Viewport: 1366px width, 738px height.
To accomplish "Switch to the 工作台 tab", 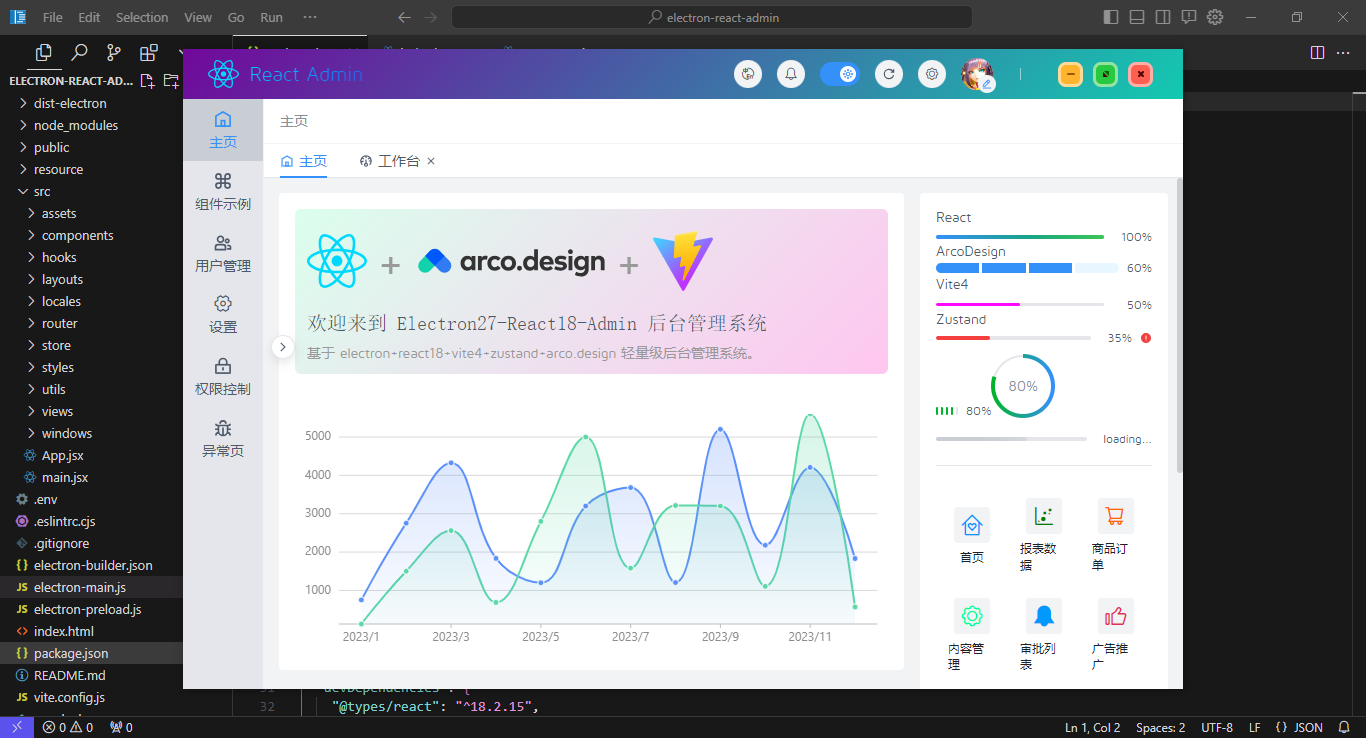I will click(389, 161).
